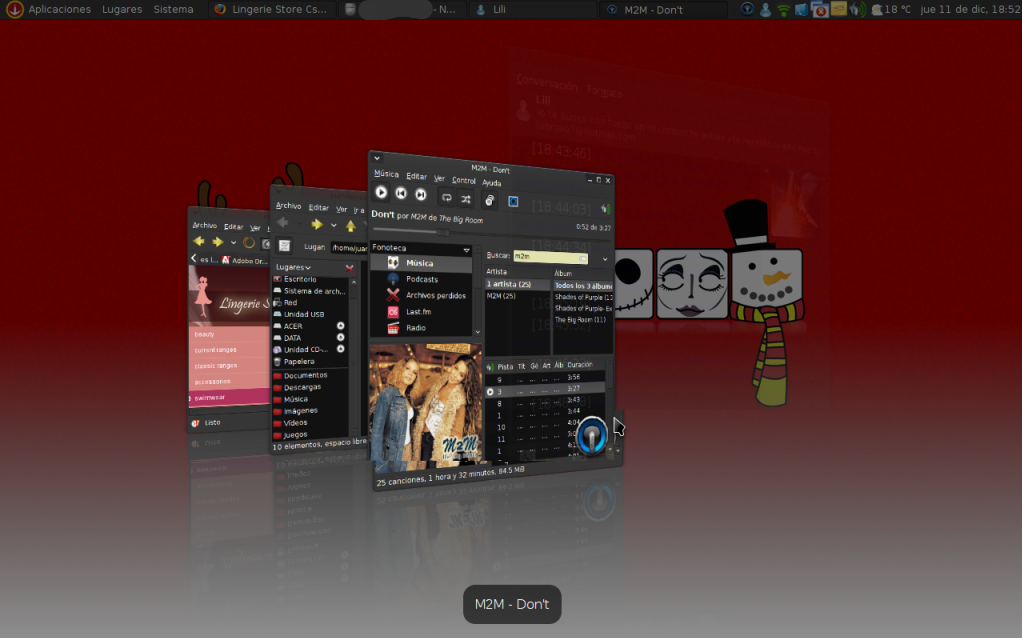This screenshot has height=638, width=1022.
Task: Open the Ayuda menu in Rhythmbox
Action: 491,182
